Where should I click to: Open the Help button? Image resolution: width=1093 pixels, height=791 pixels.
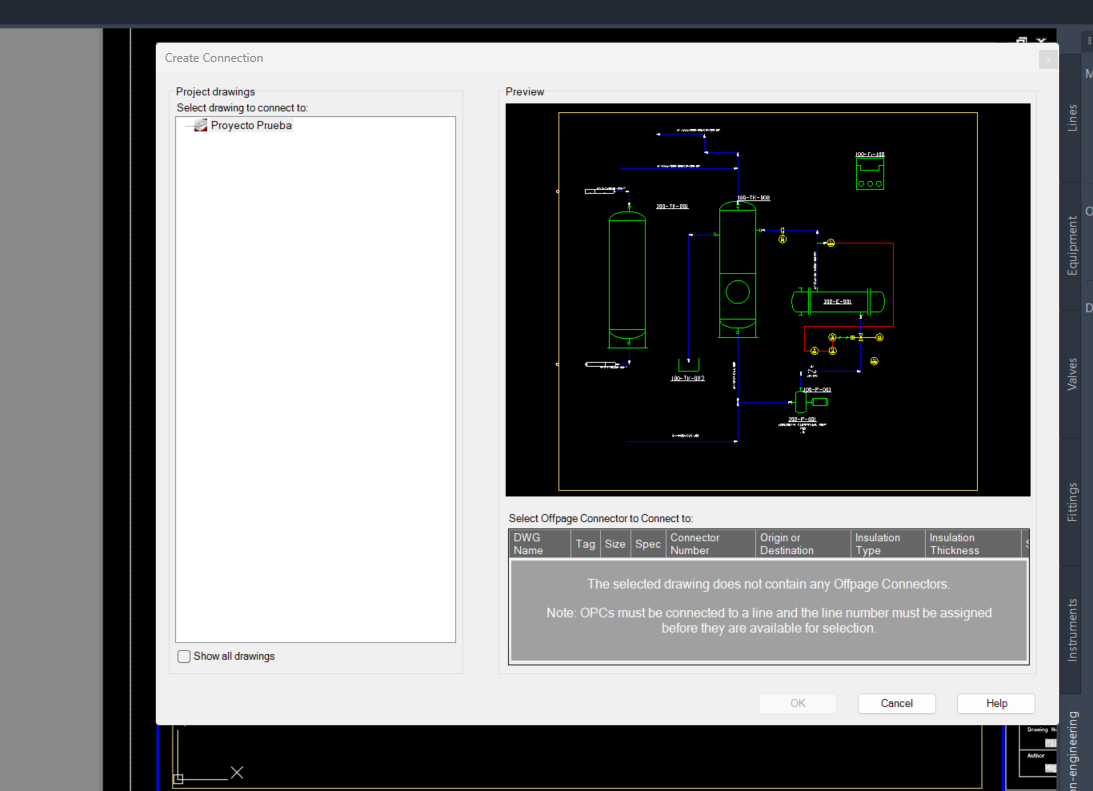click(x=996, y=703)
